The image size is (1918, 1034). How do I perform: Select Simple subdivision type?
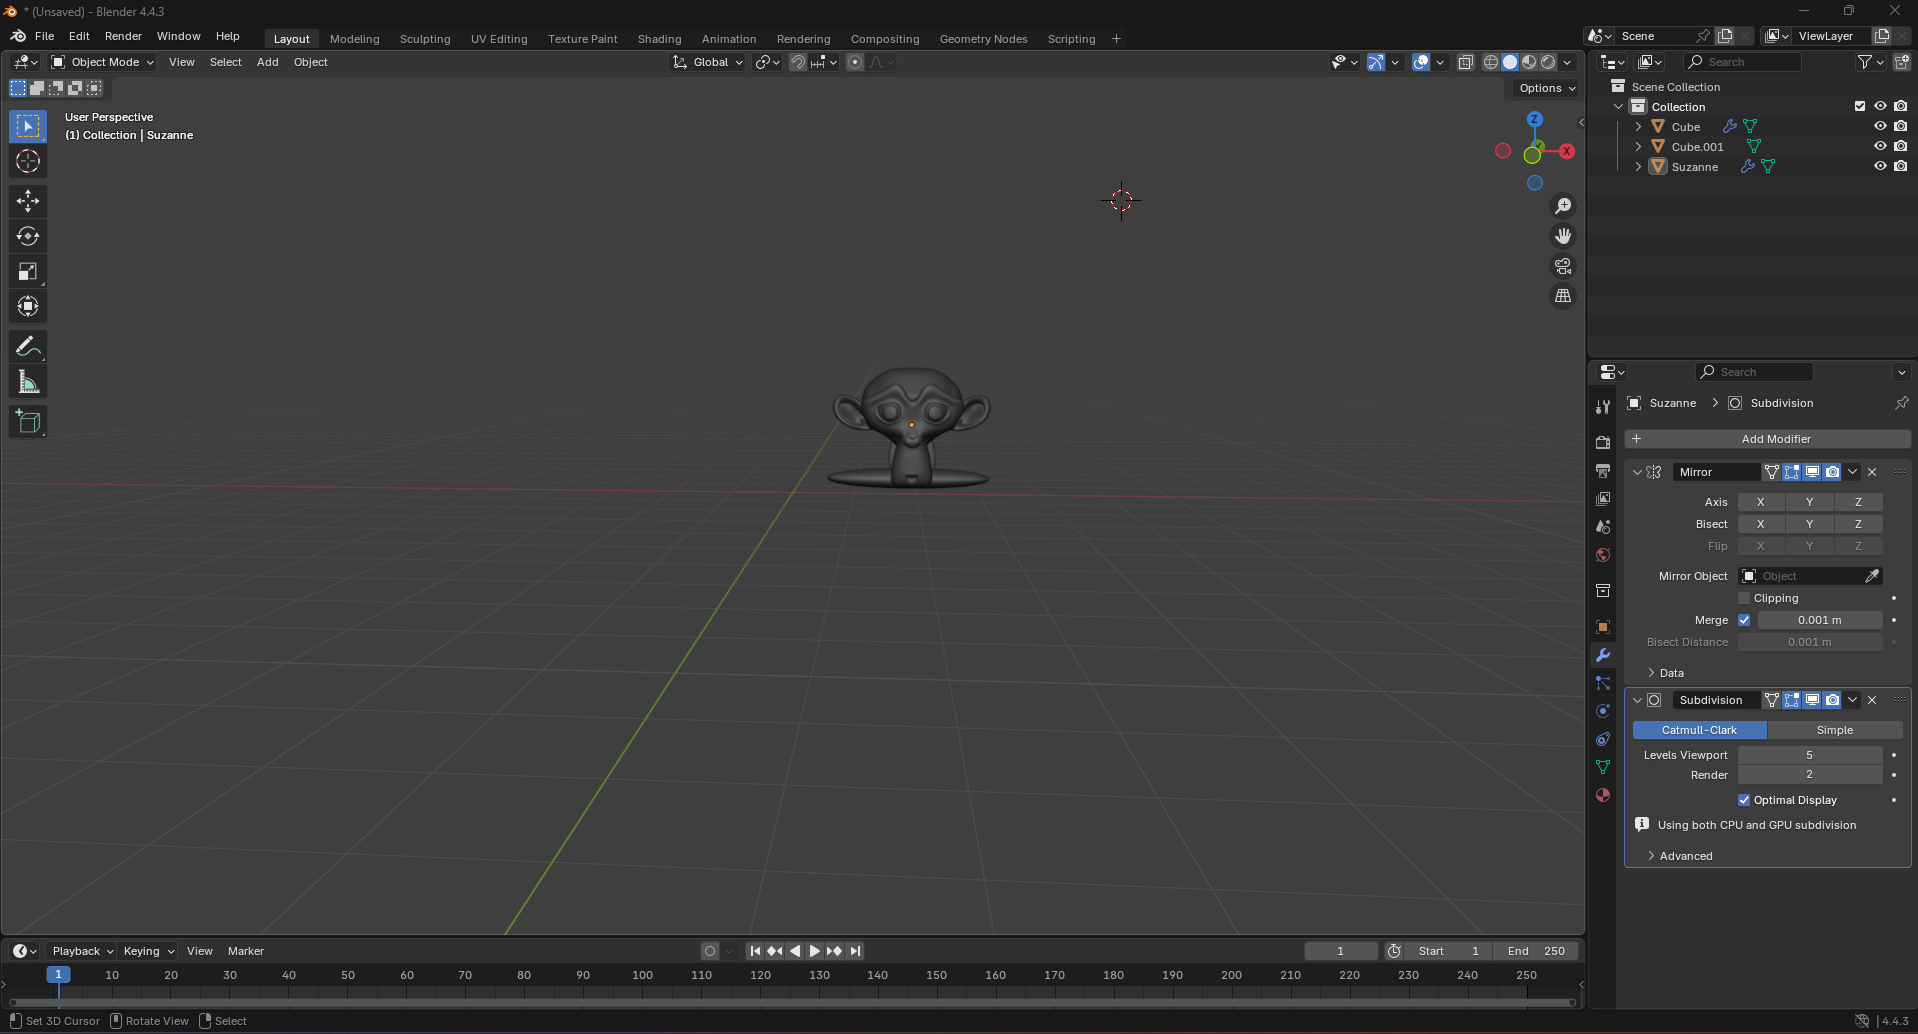click(1835, 730)
